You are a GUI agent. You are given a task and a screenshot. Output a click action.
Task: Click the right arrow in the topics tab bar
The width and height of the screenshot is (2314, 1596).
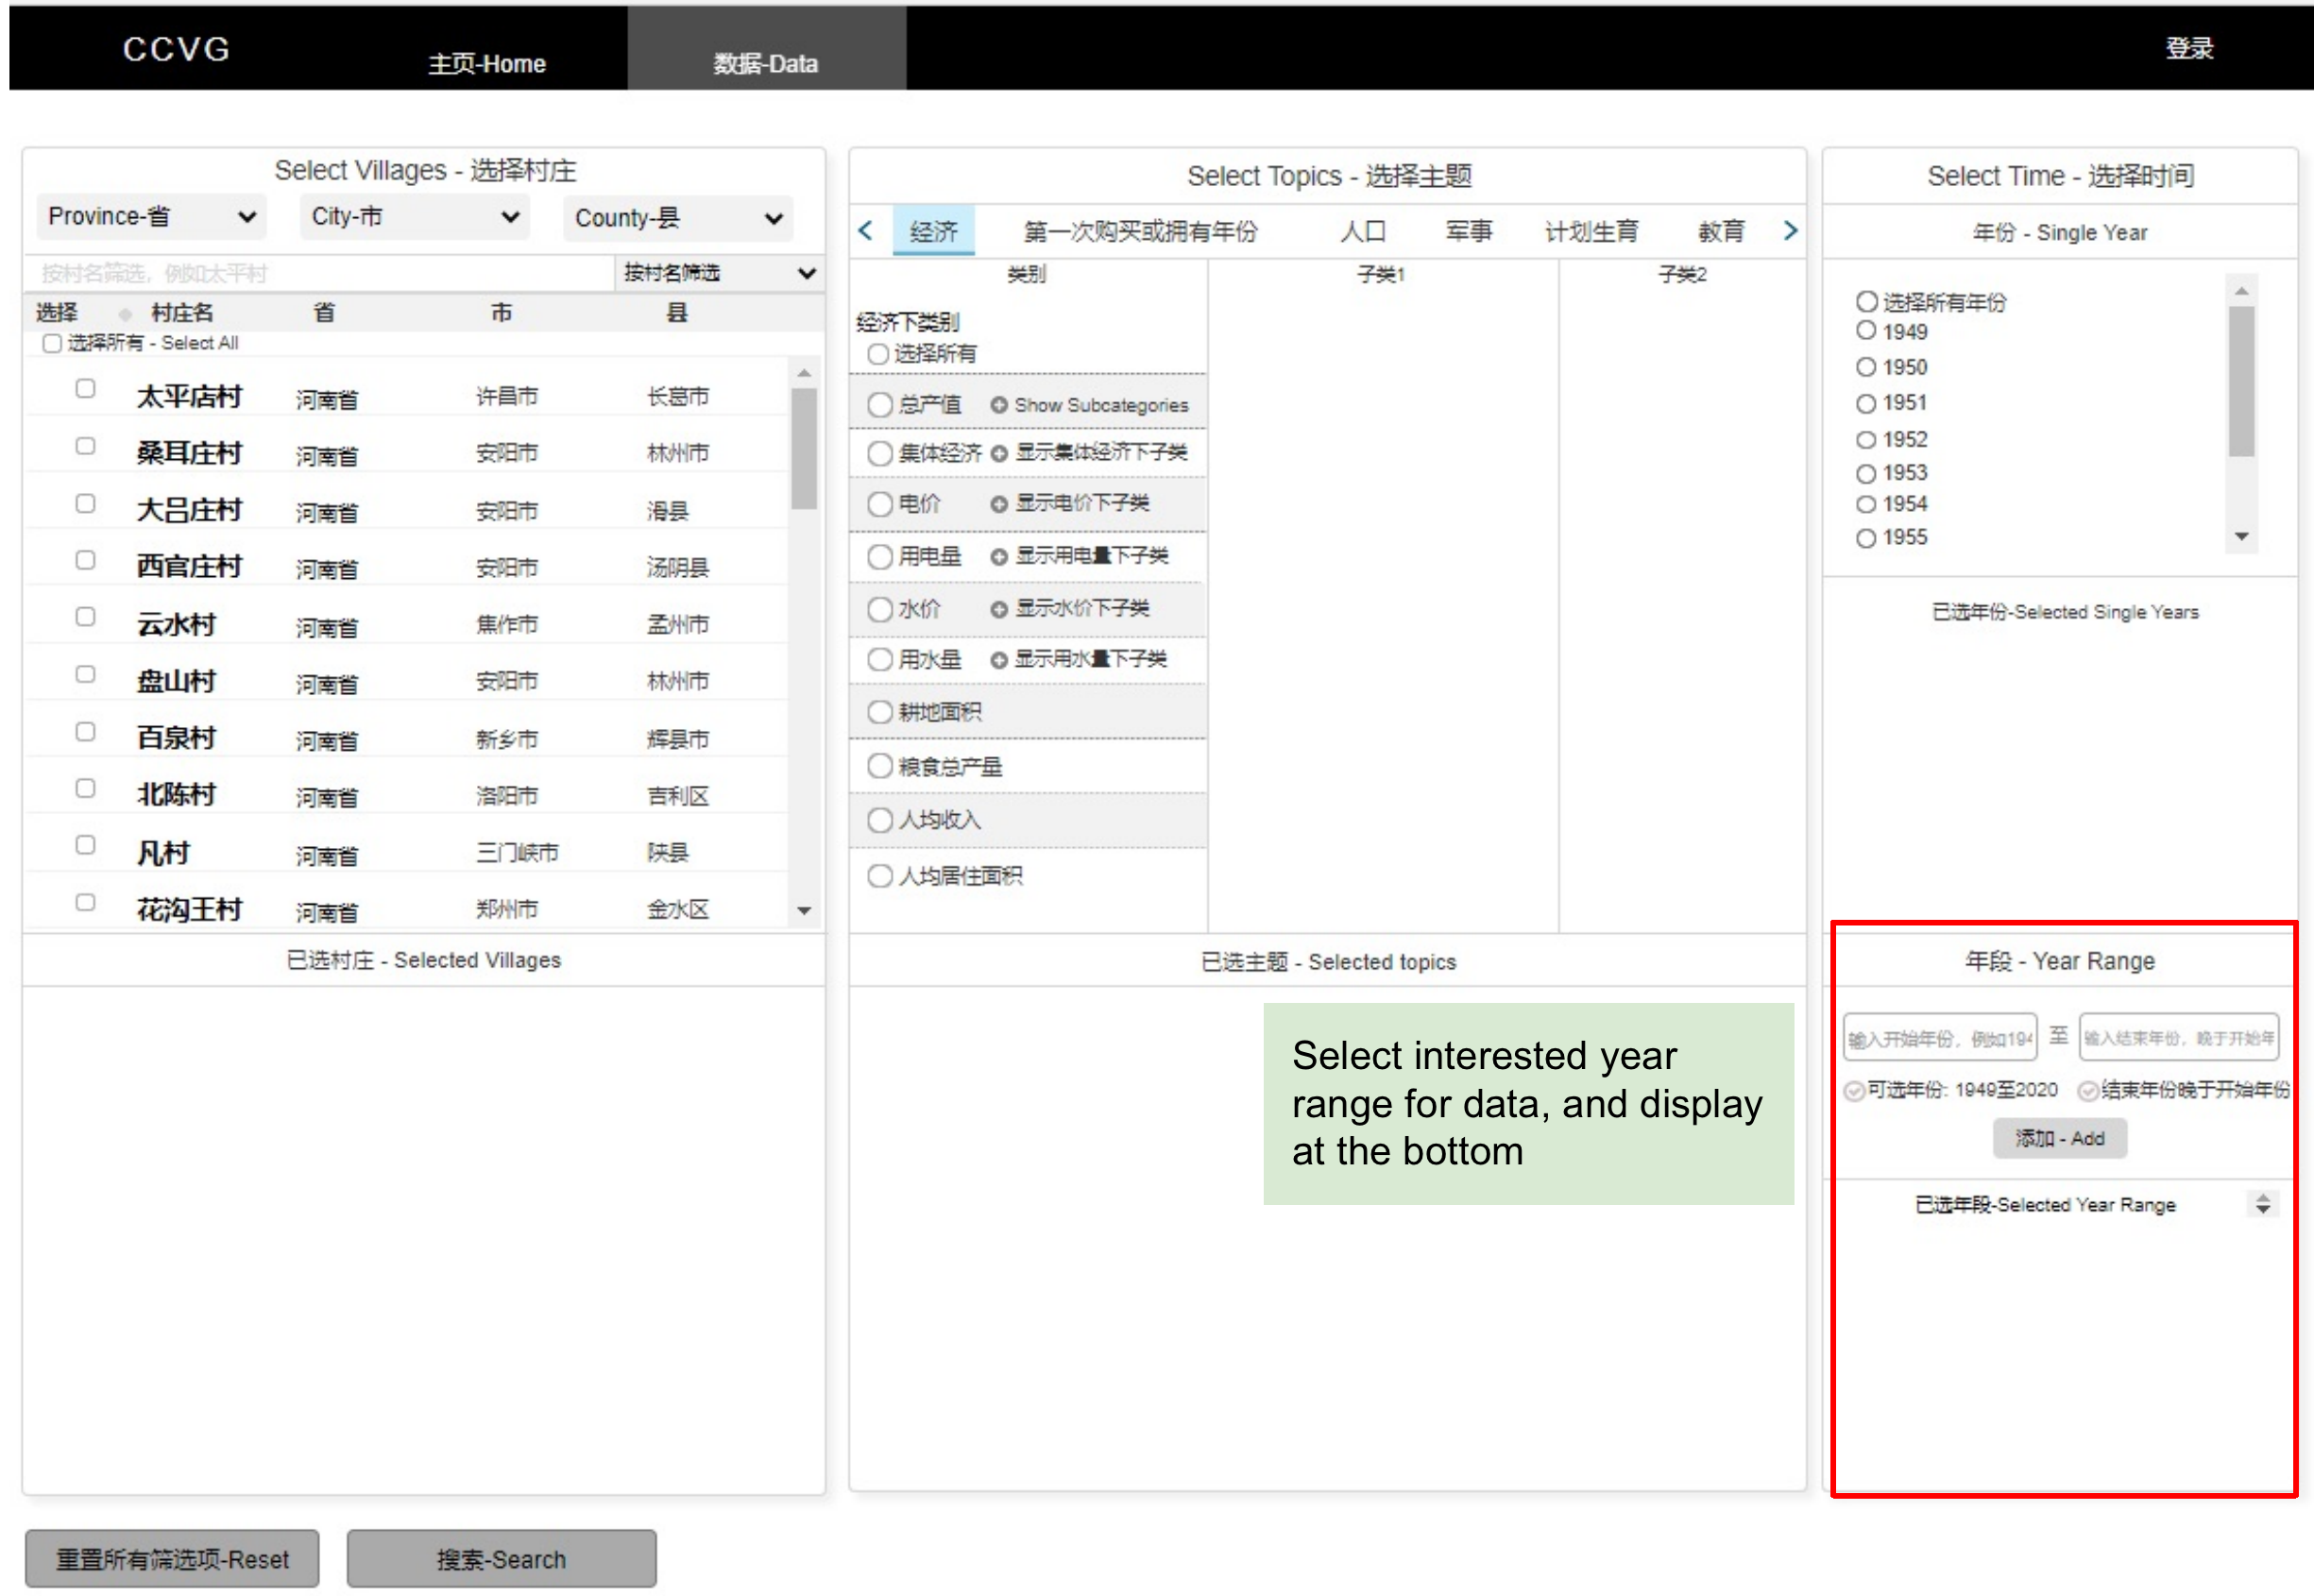(1790, 231)
